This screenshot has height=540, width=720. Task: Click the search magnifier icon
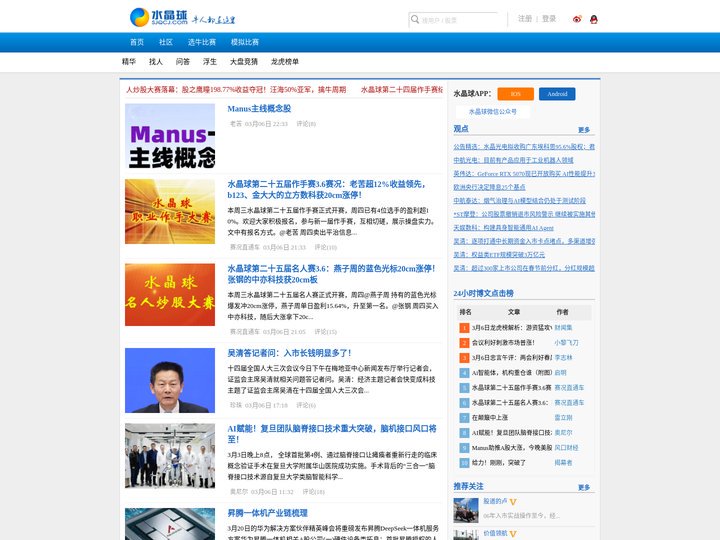click(x=415, y=19)
